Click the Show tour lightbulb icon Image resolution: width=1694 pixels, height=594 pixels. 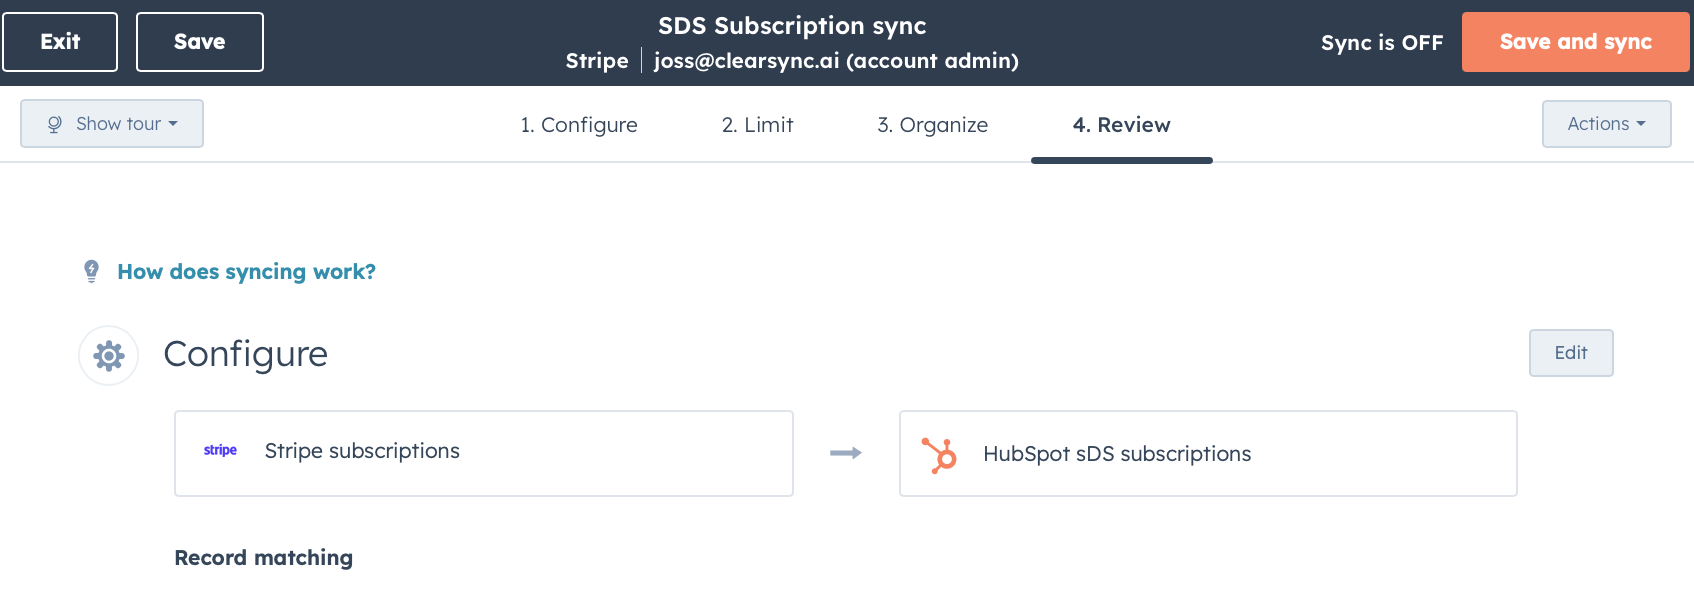pos(55,124)
